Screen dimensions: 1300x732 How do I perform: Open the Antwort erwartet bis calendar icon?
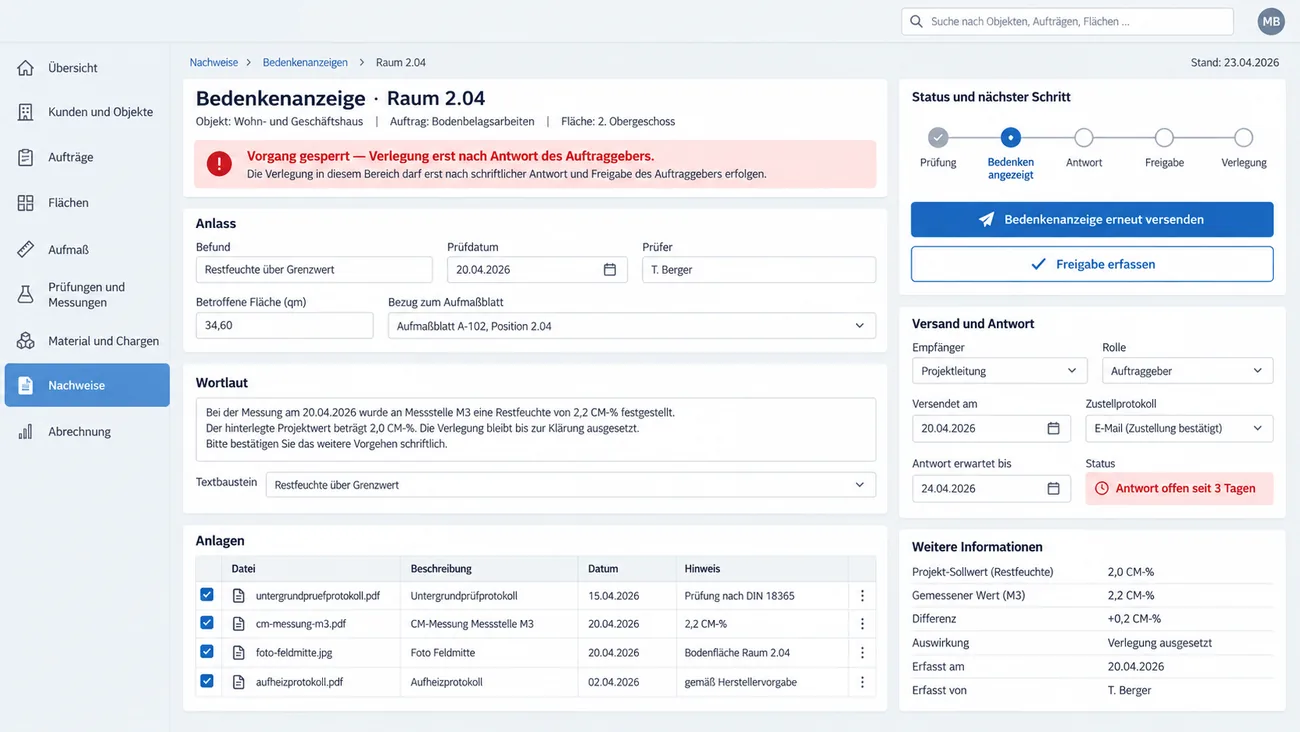click(x=1053, y=488)
